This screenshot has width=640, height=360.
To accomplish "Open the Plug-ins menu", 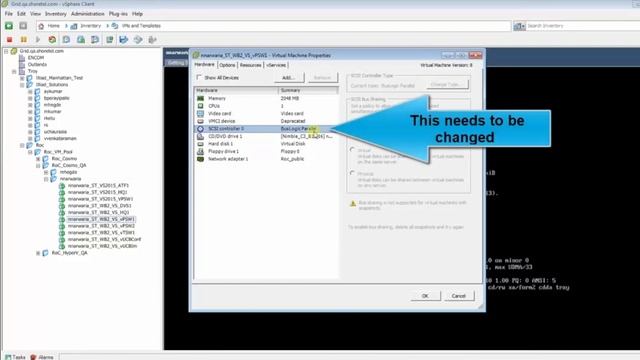I will (118, 14).
